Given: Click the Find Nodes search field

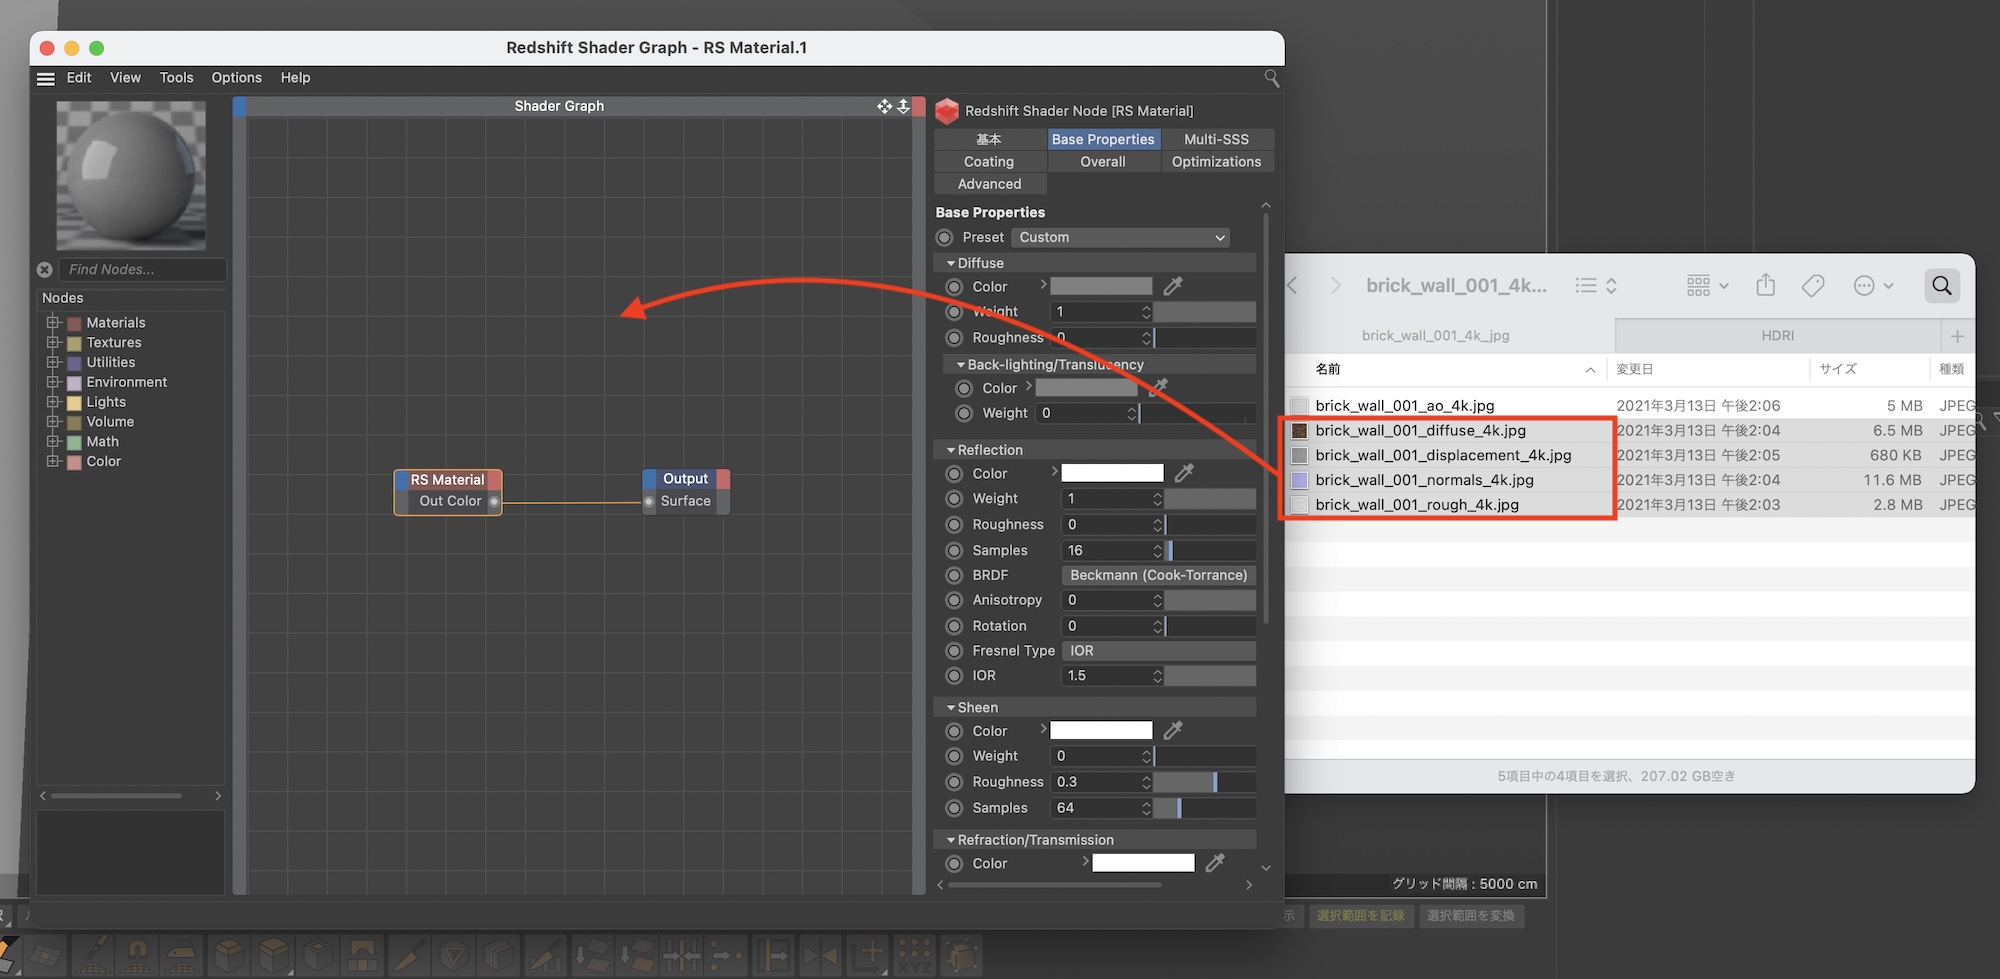Looking at the screenshot, I should (140, 270).
